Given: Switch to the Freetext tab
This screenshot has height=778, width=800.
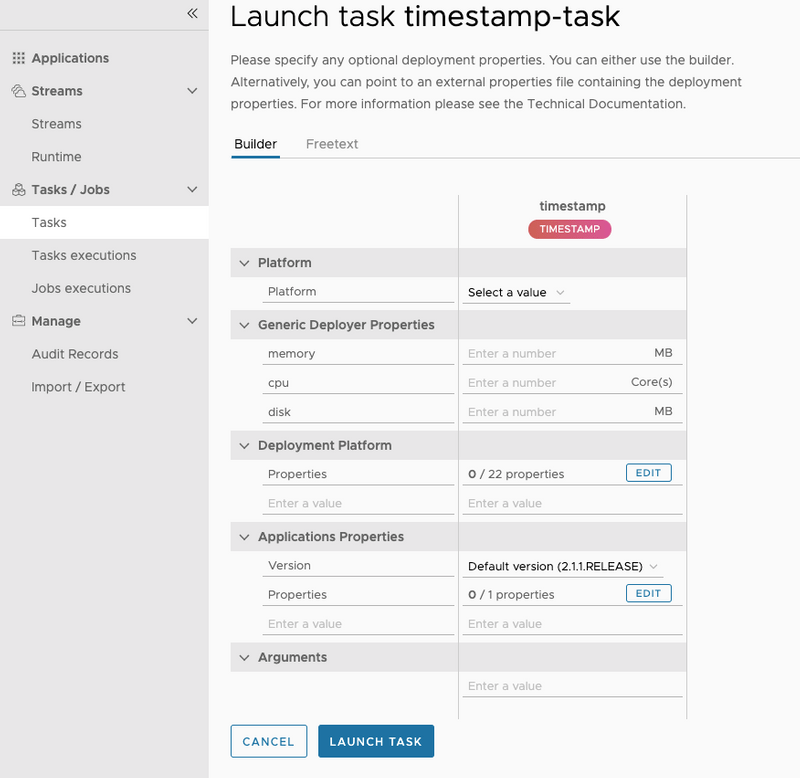Looking at the screenshot, I should tap(332, 144).
